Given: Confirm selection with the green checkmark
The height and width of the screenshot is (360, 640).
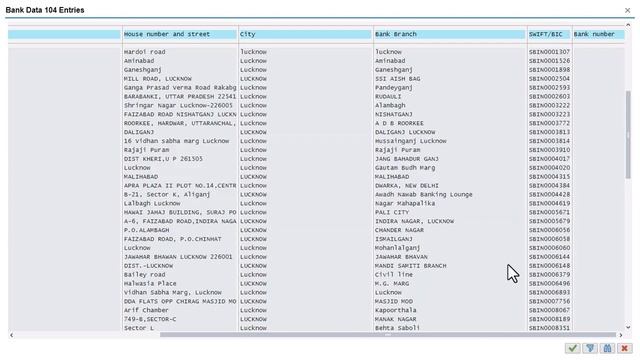Looking at the screenshot, I should click(573, 348).
